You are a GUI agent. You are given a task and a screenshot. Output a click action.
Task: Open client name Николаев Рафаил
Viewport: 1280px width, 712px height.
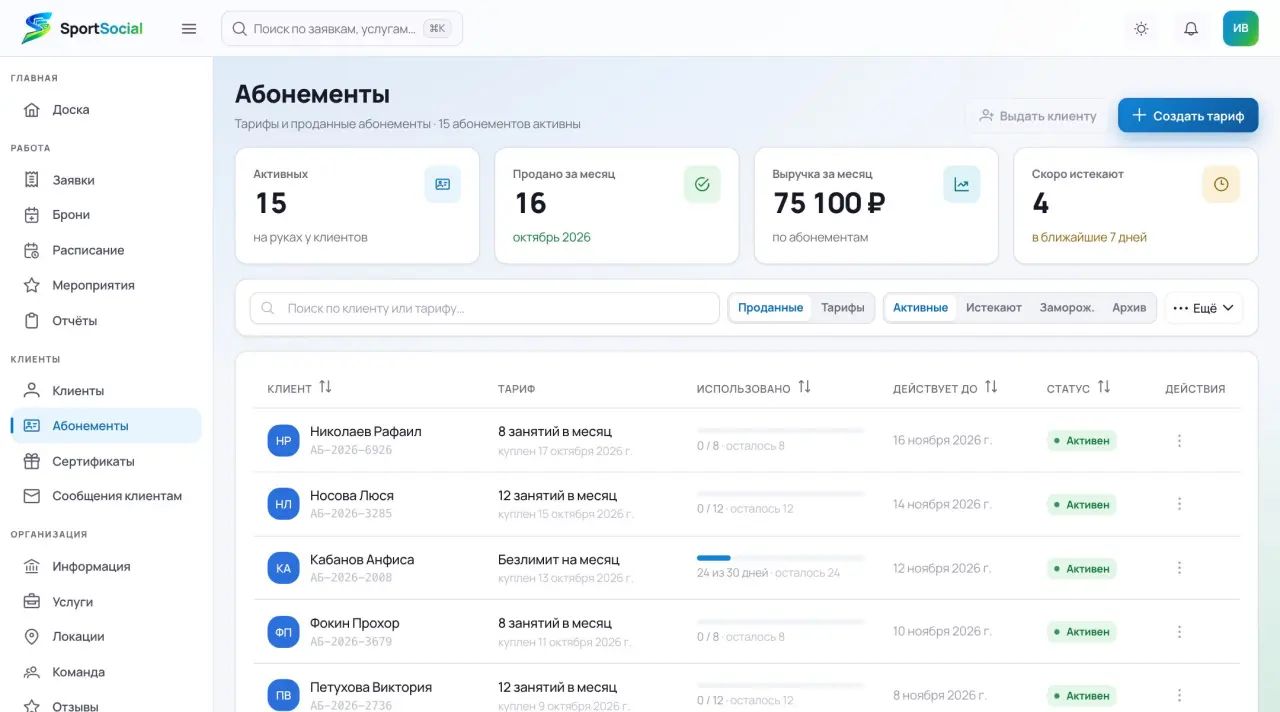(366, 432)
